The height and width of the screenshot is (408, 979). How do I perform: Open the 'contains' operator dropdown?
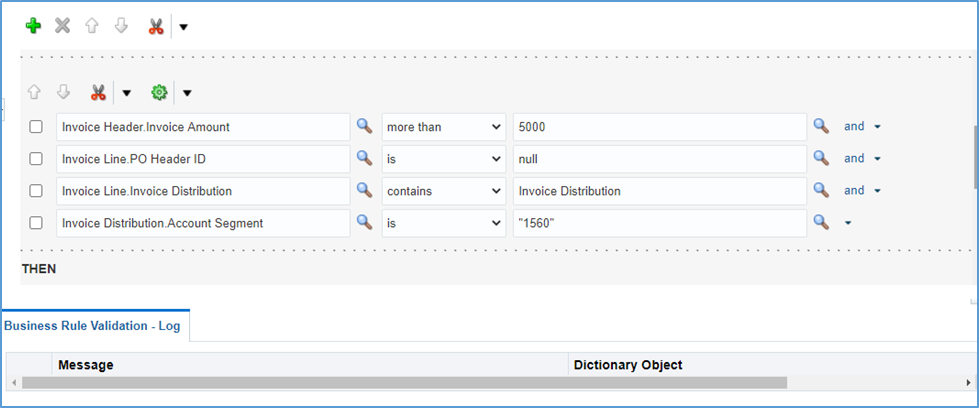point(444,191)
